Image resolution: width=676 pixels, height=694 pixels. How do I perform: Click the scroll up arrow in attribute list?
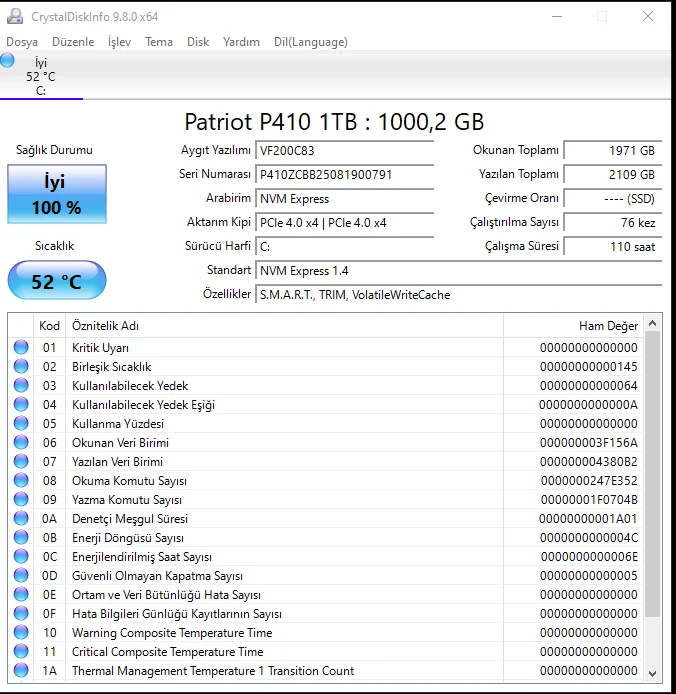tap(652, 324)
